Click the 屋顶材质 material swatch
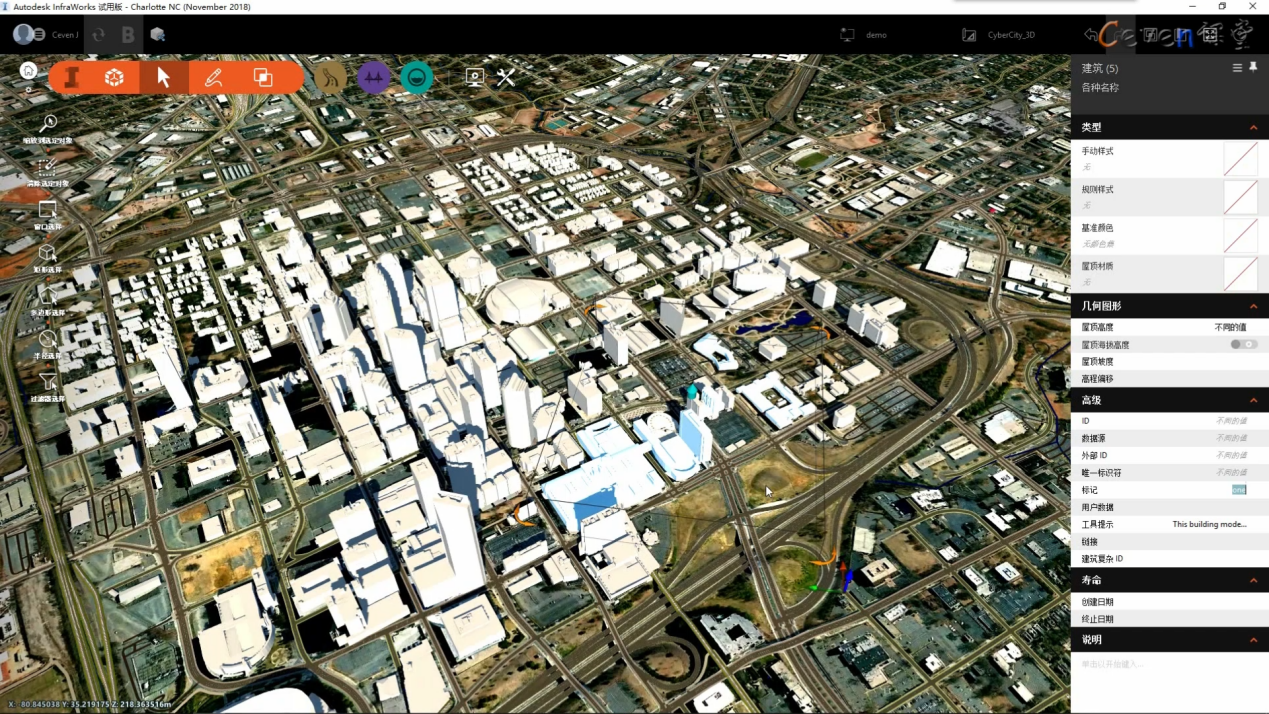 click(x=1240, y=274)
